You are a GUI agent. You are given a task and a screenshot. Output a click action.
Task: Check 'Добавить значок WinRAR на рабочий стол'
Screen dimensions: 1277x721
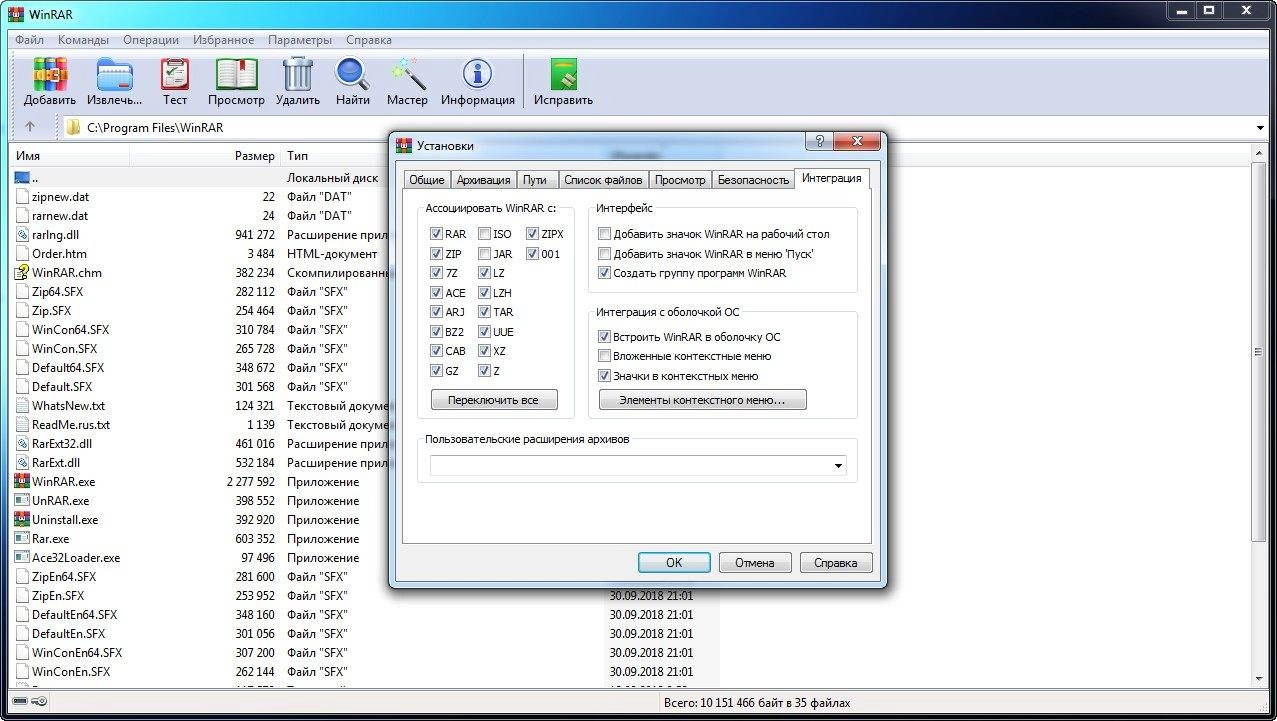pos(604,234)
